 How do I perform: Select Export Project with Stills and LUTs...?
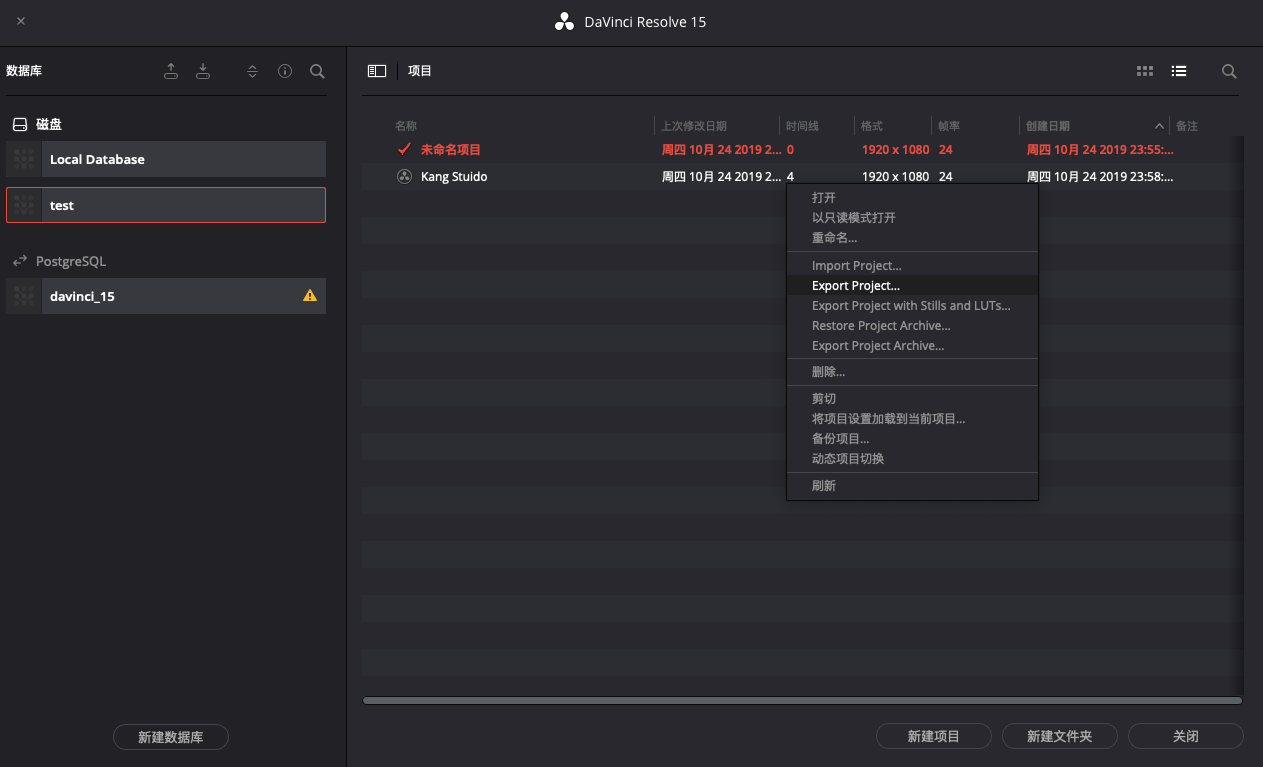click(x=911, y=306)
